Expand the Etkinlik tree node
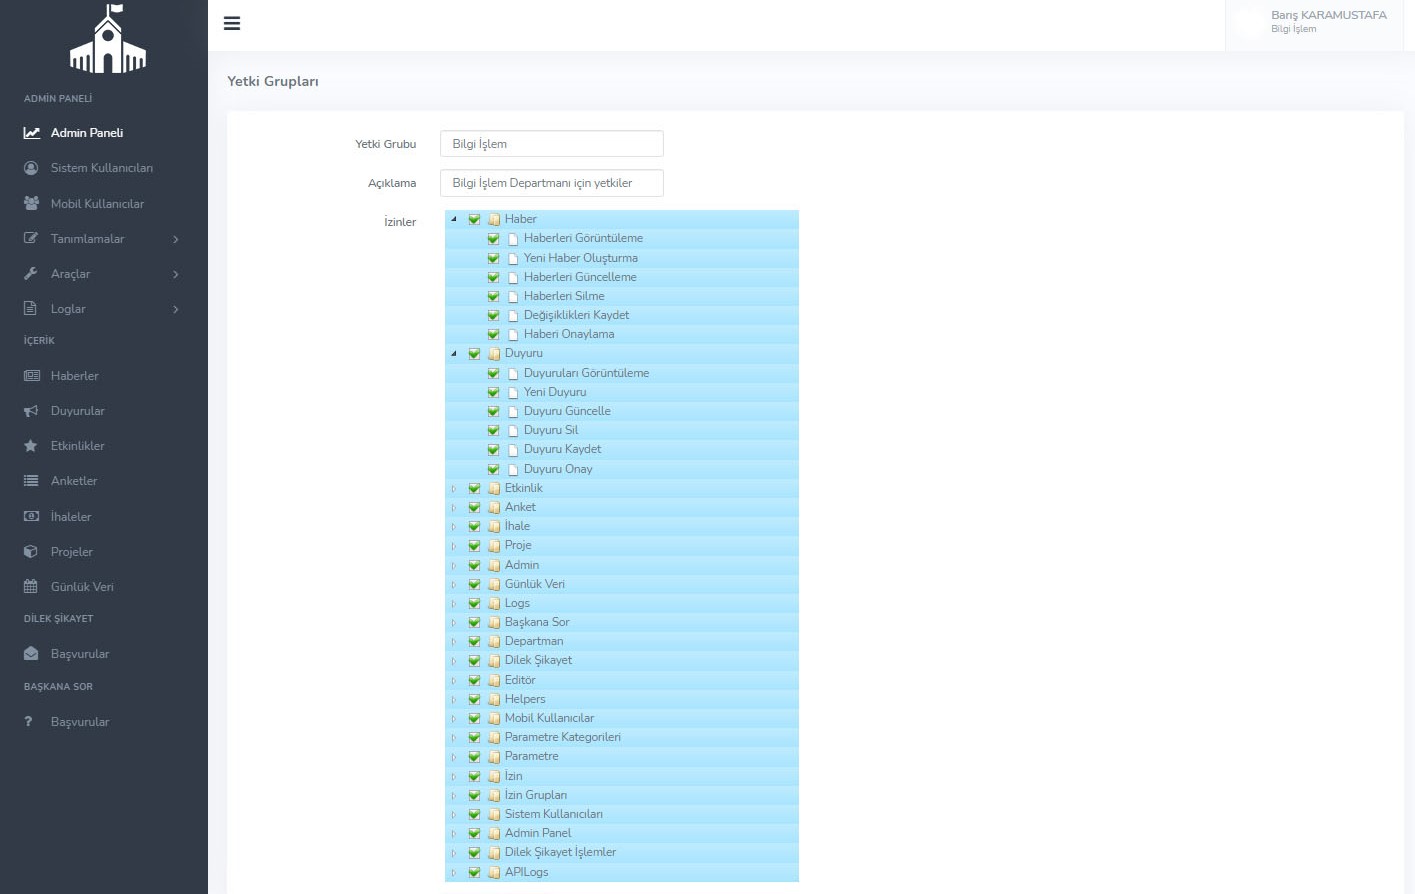 point(454,488)
